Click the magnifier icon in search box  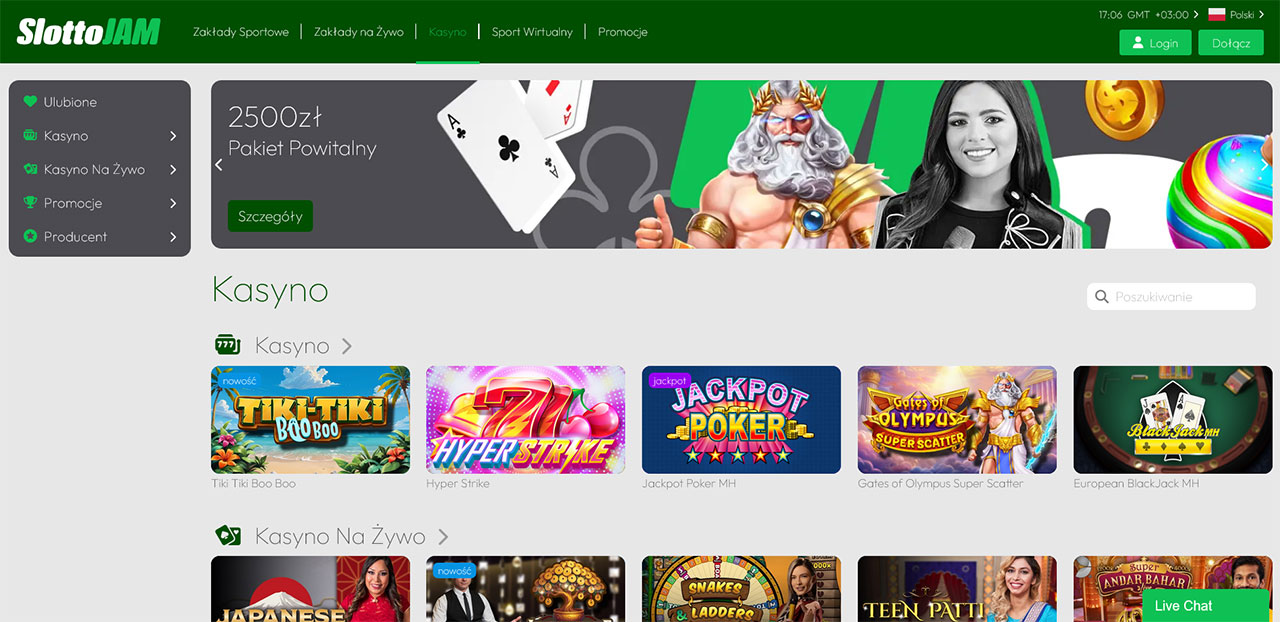tap(1102, 297)
